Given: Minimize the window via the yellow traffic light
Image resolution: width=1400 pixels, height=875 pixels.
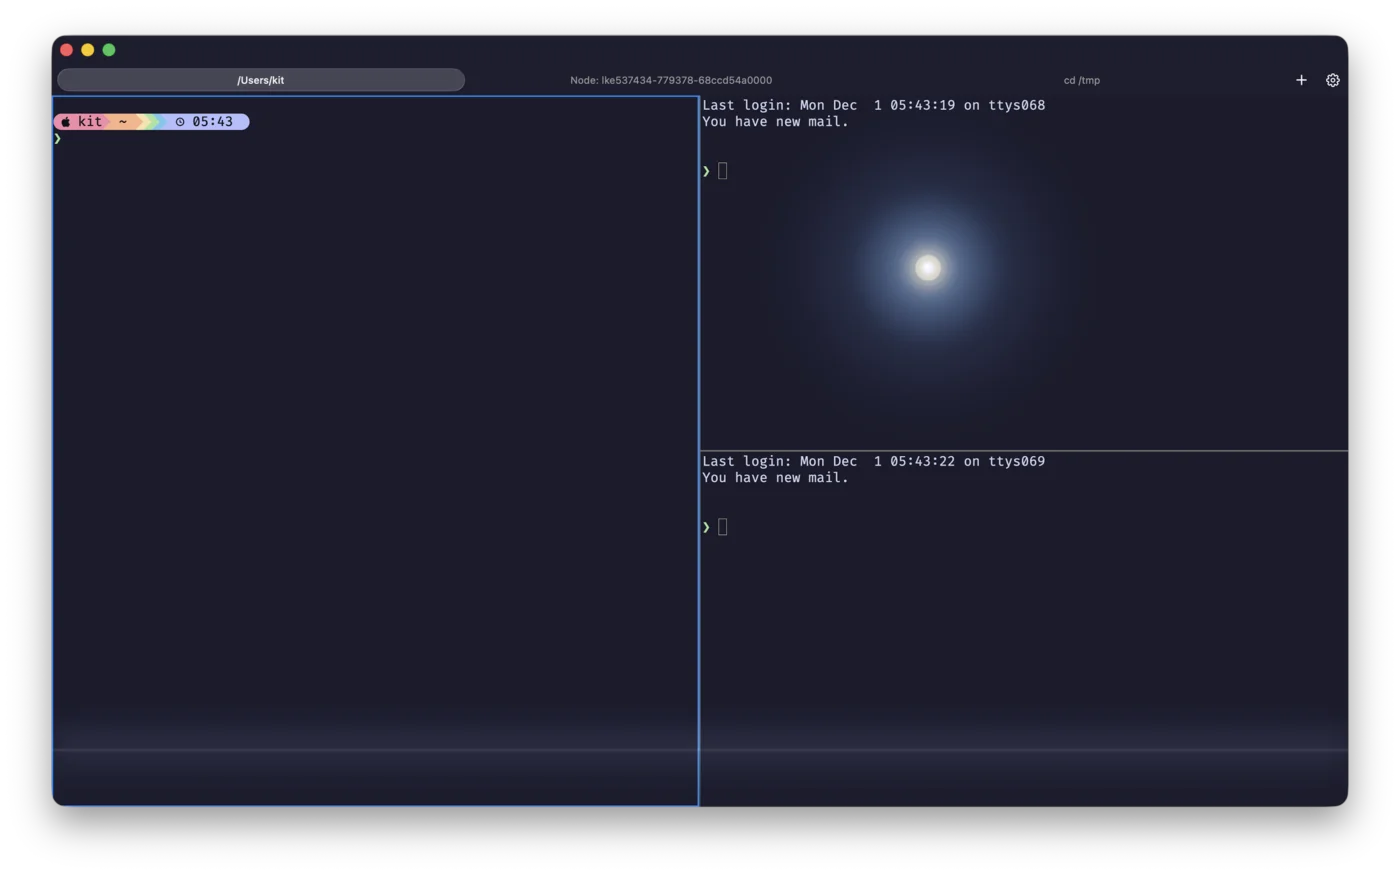Looking at the screenshot, I should 87,49.
